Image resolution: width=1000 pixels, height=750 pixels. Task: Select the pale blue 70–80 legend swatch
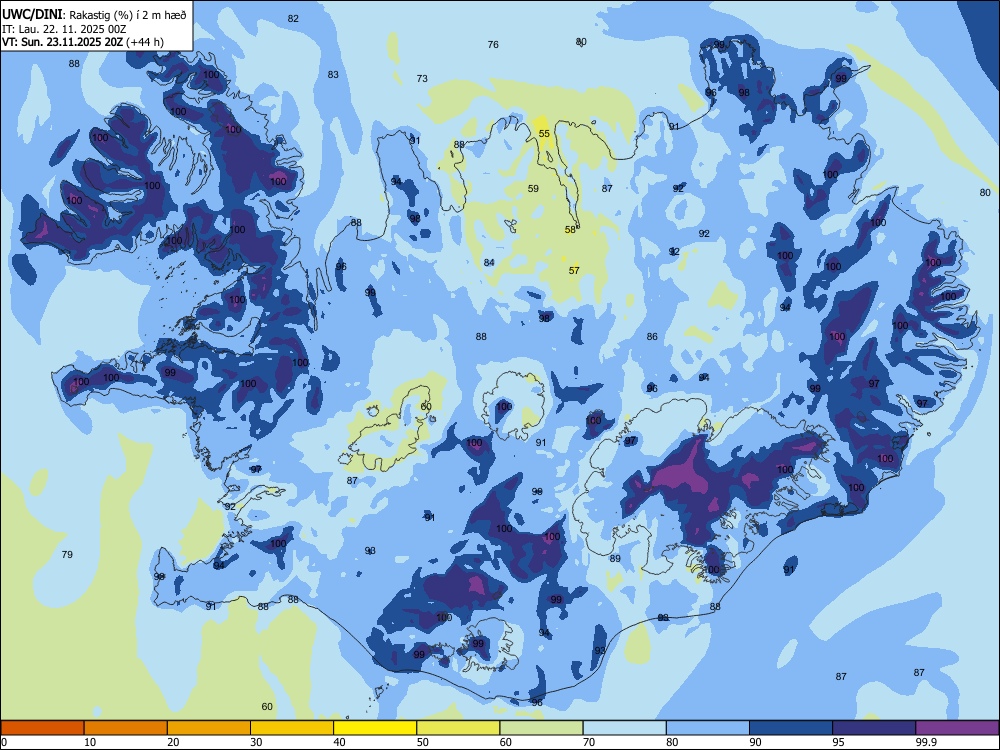pyautogui.click(x=624, y=728)
